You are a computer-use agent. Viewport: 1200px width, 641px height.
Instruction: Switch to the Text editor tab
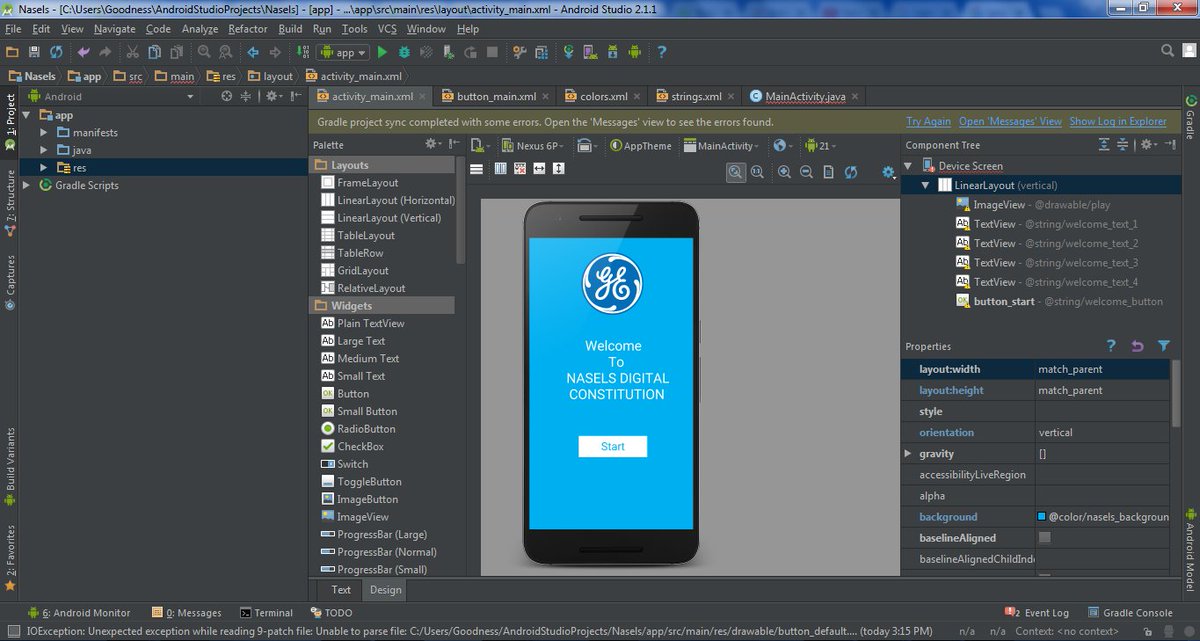pos(341,589)
